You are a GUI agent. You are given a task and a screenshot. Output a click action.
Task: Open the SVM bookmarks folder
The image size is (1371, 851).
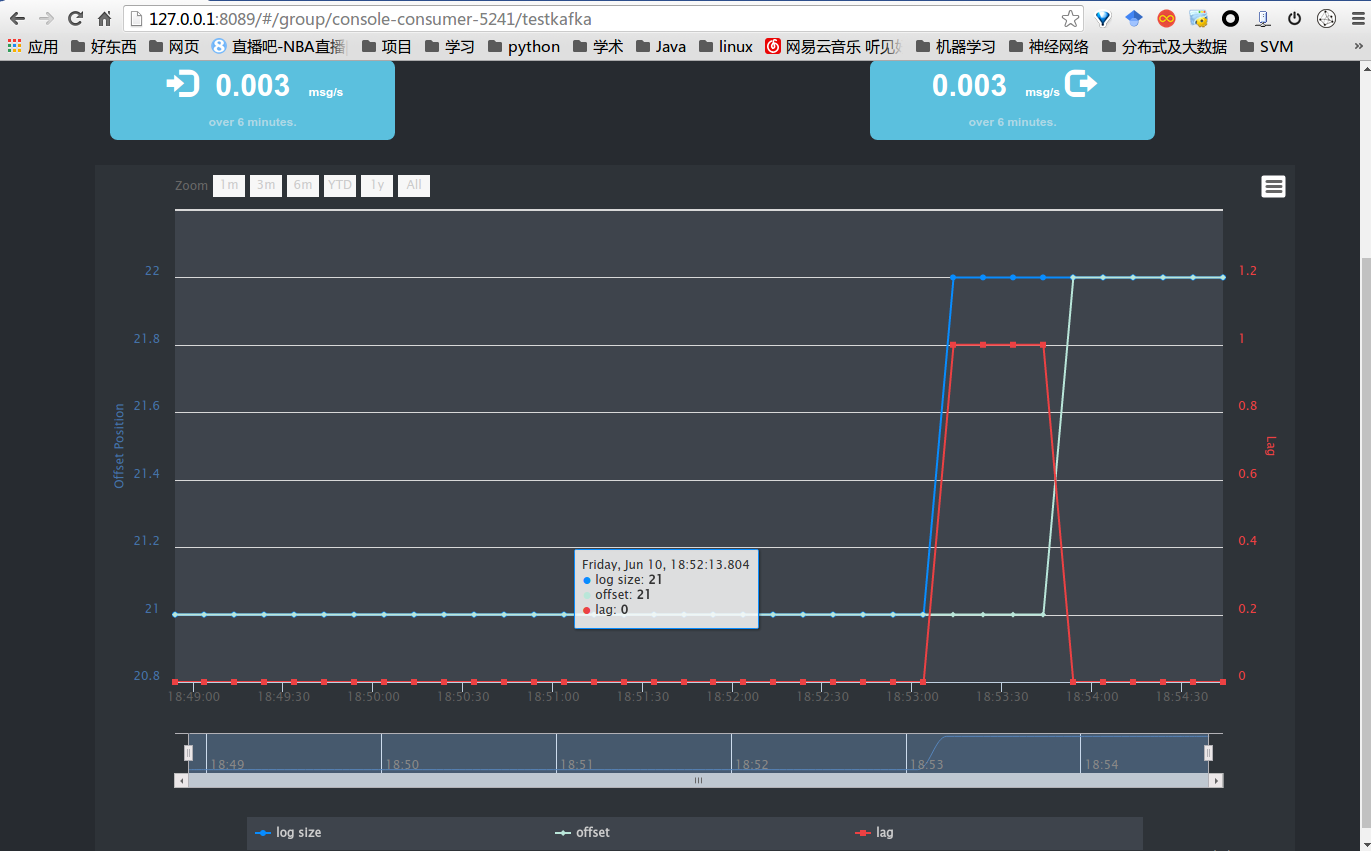coord(1266,46)
